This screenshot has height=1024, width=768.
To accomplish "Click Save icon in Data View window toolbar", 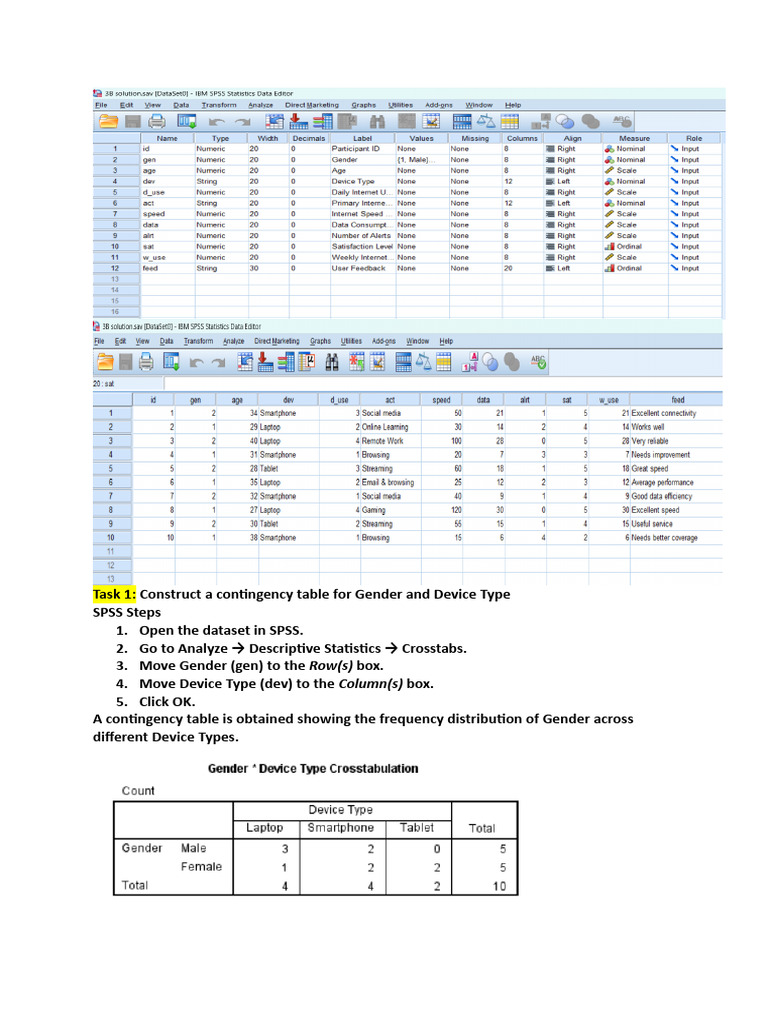I will click(126, 362).
